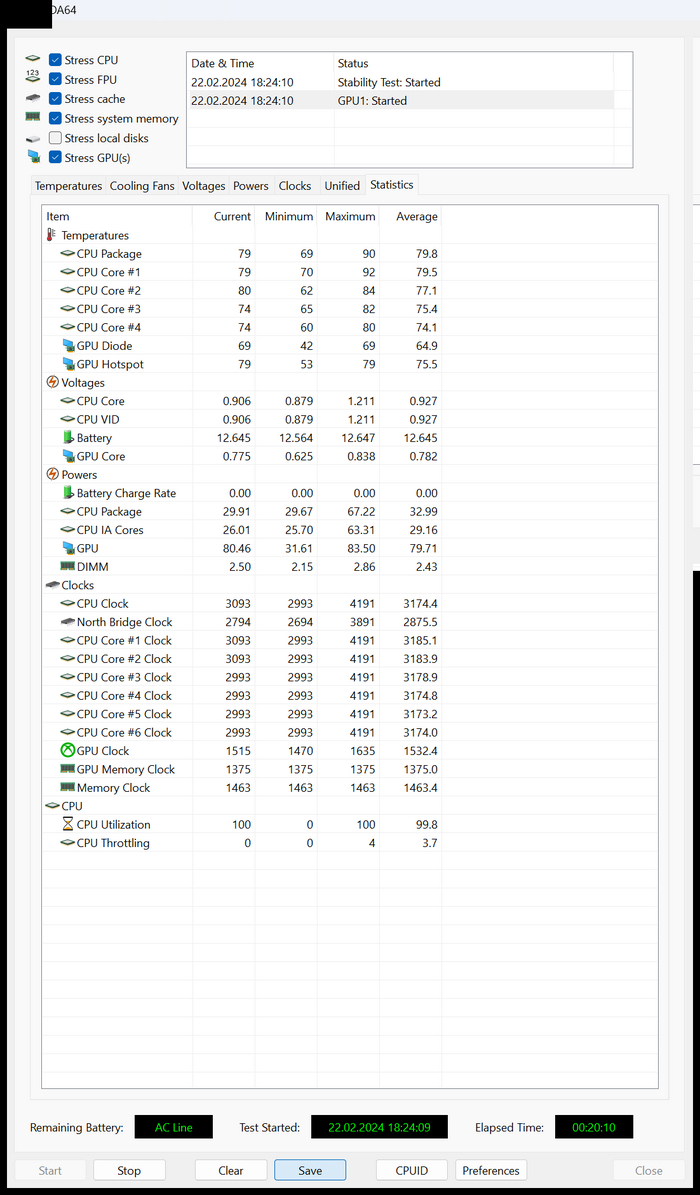
Task: Click the CPU Utilization hourglass icon
Action: pyautogui.click(x=68, y=825)
